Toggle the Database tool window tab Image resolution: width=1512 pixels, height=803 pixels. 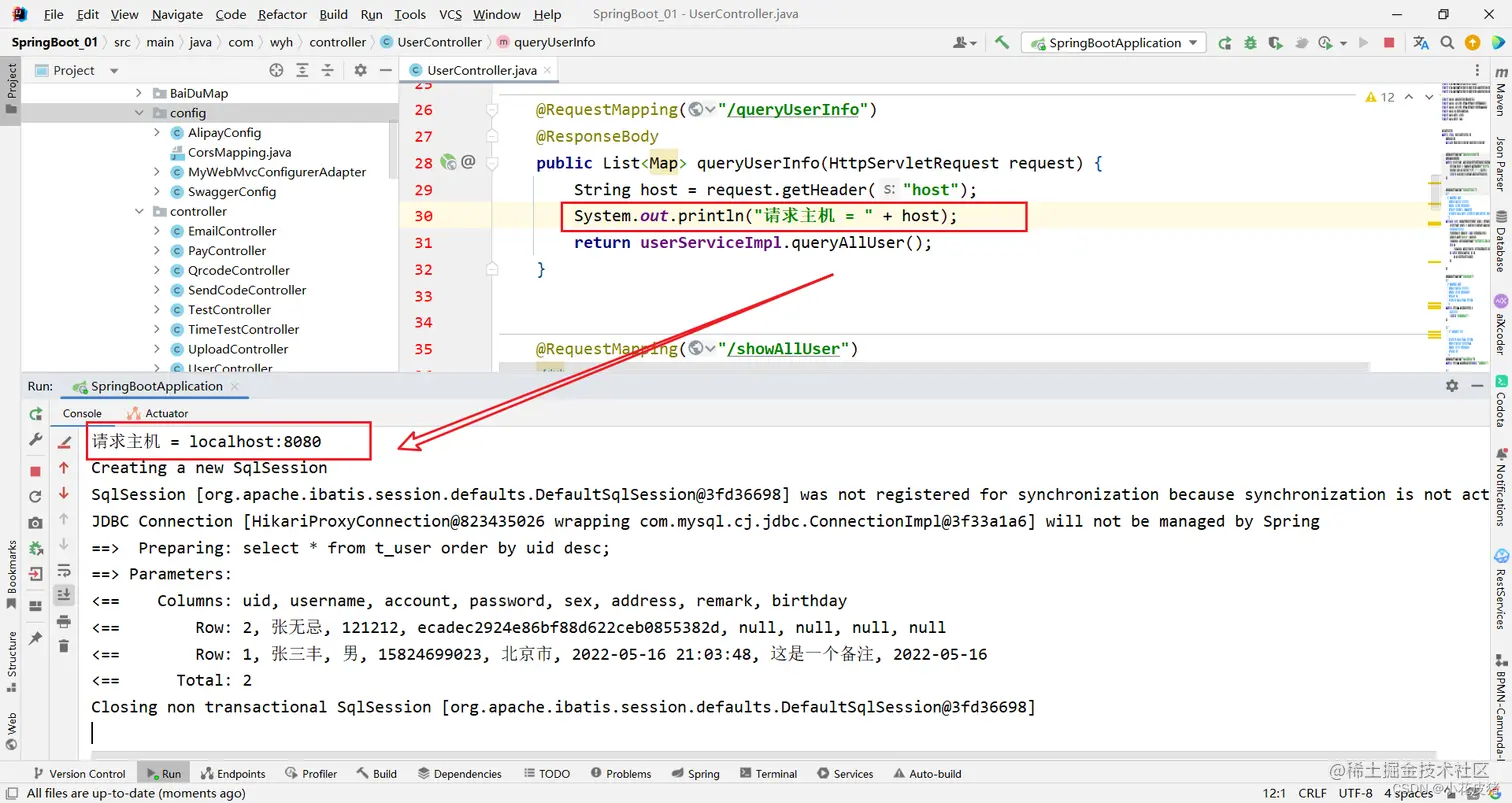[1500, 241]
